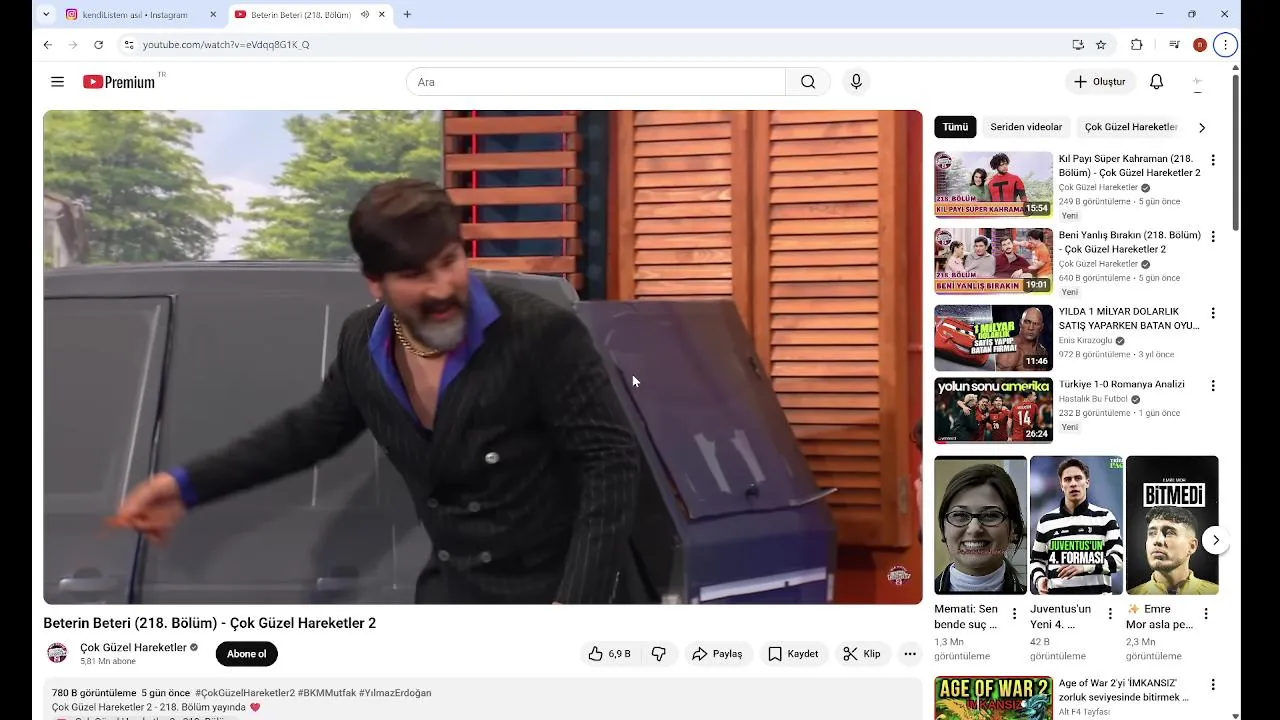This screenshot has height=720, width=1280.
Task: Select the Tümü filter chip
Action: tap(955, 127)
